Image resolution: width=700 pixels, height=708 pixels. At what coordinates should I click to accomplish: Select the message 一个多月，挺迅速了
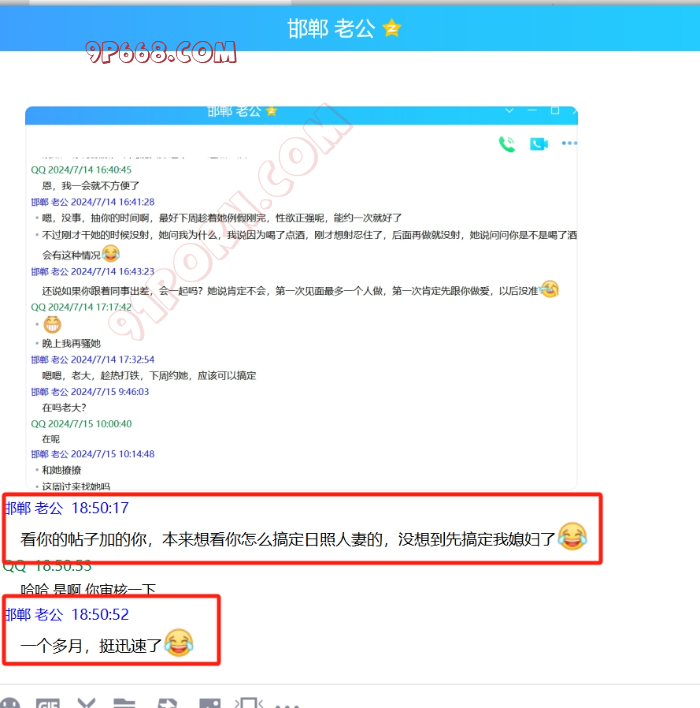pos(90,646)
